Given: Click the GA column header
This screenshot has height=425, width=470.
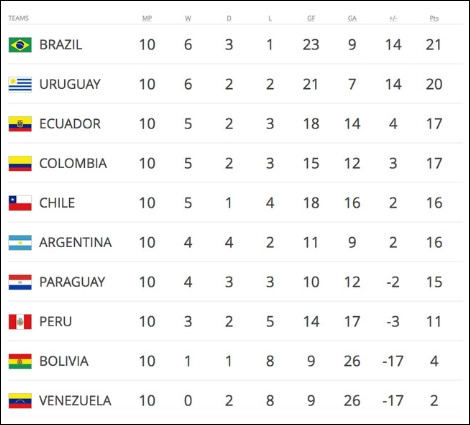Looking at the screenshot, I should tap(352, 18).
